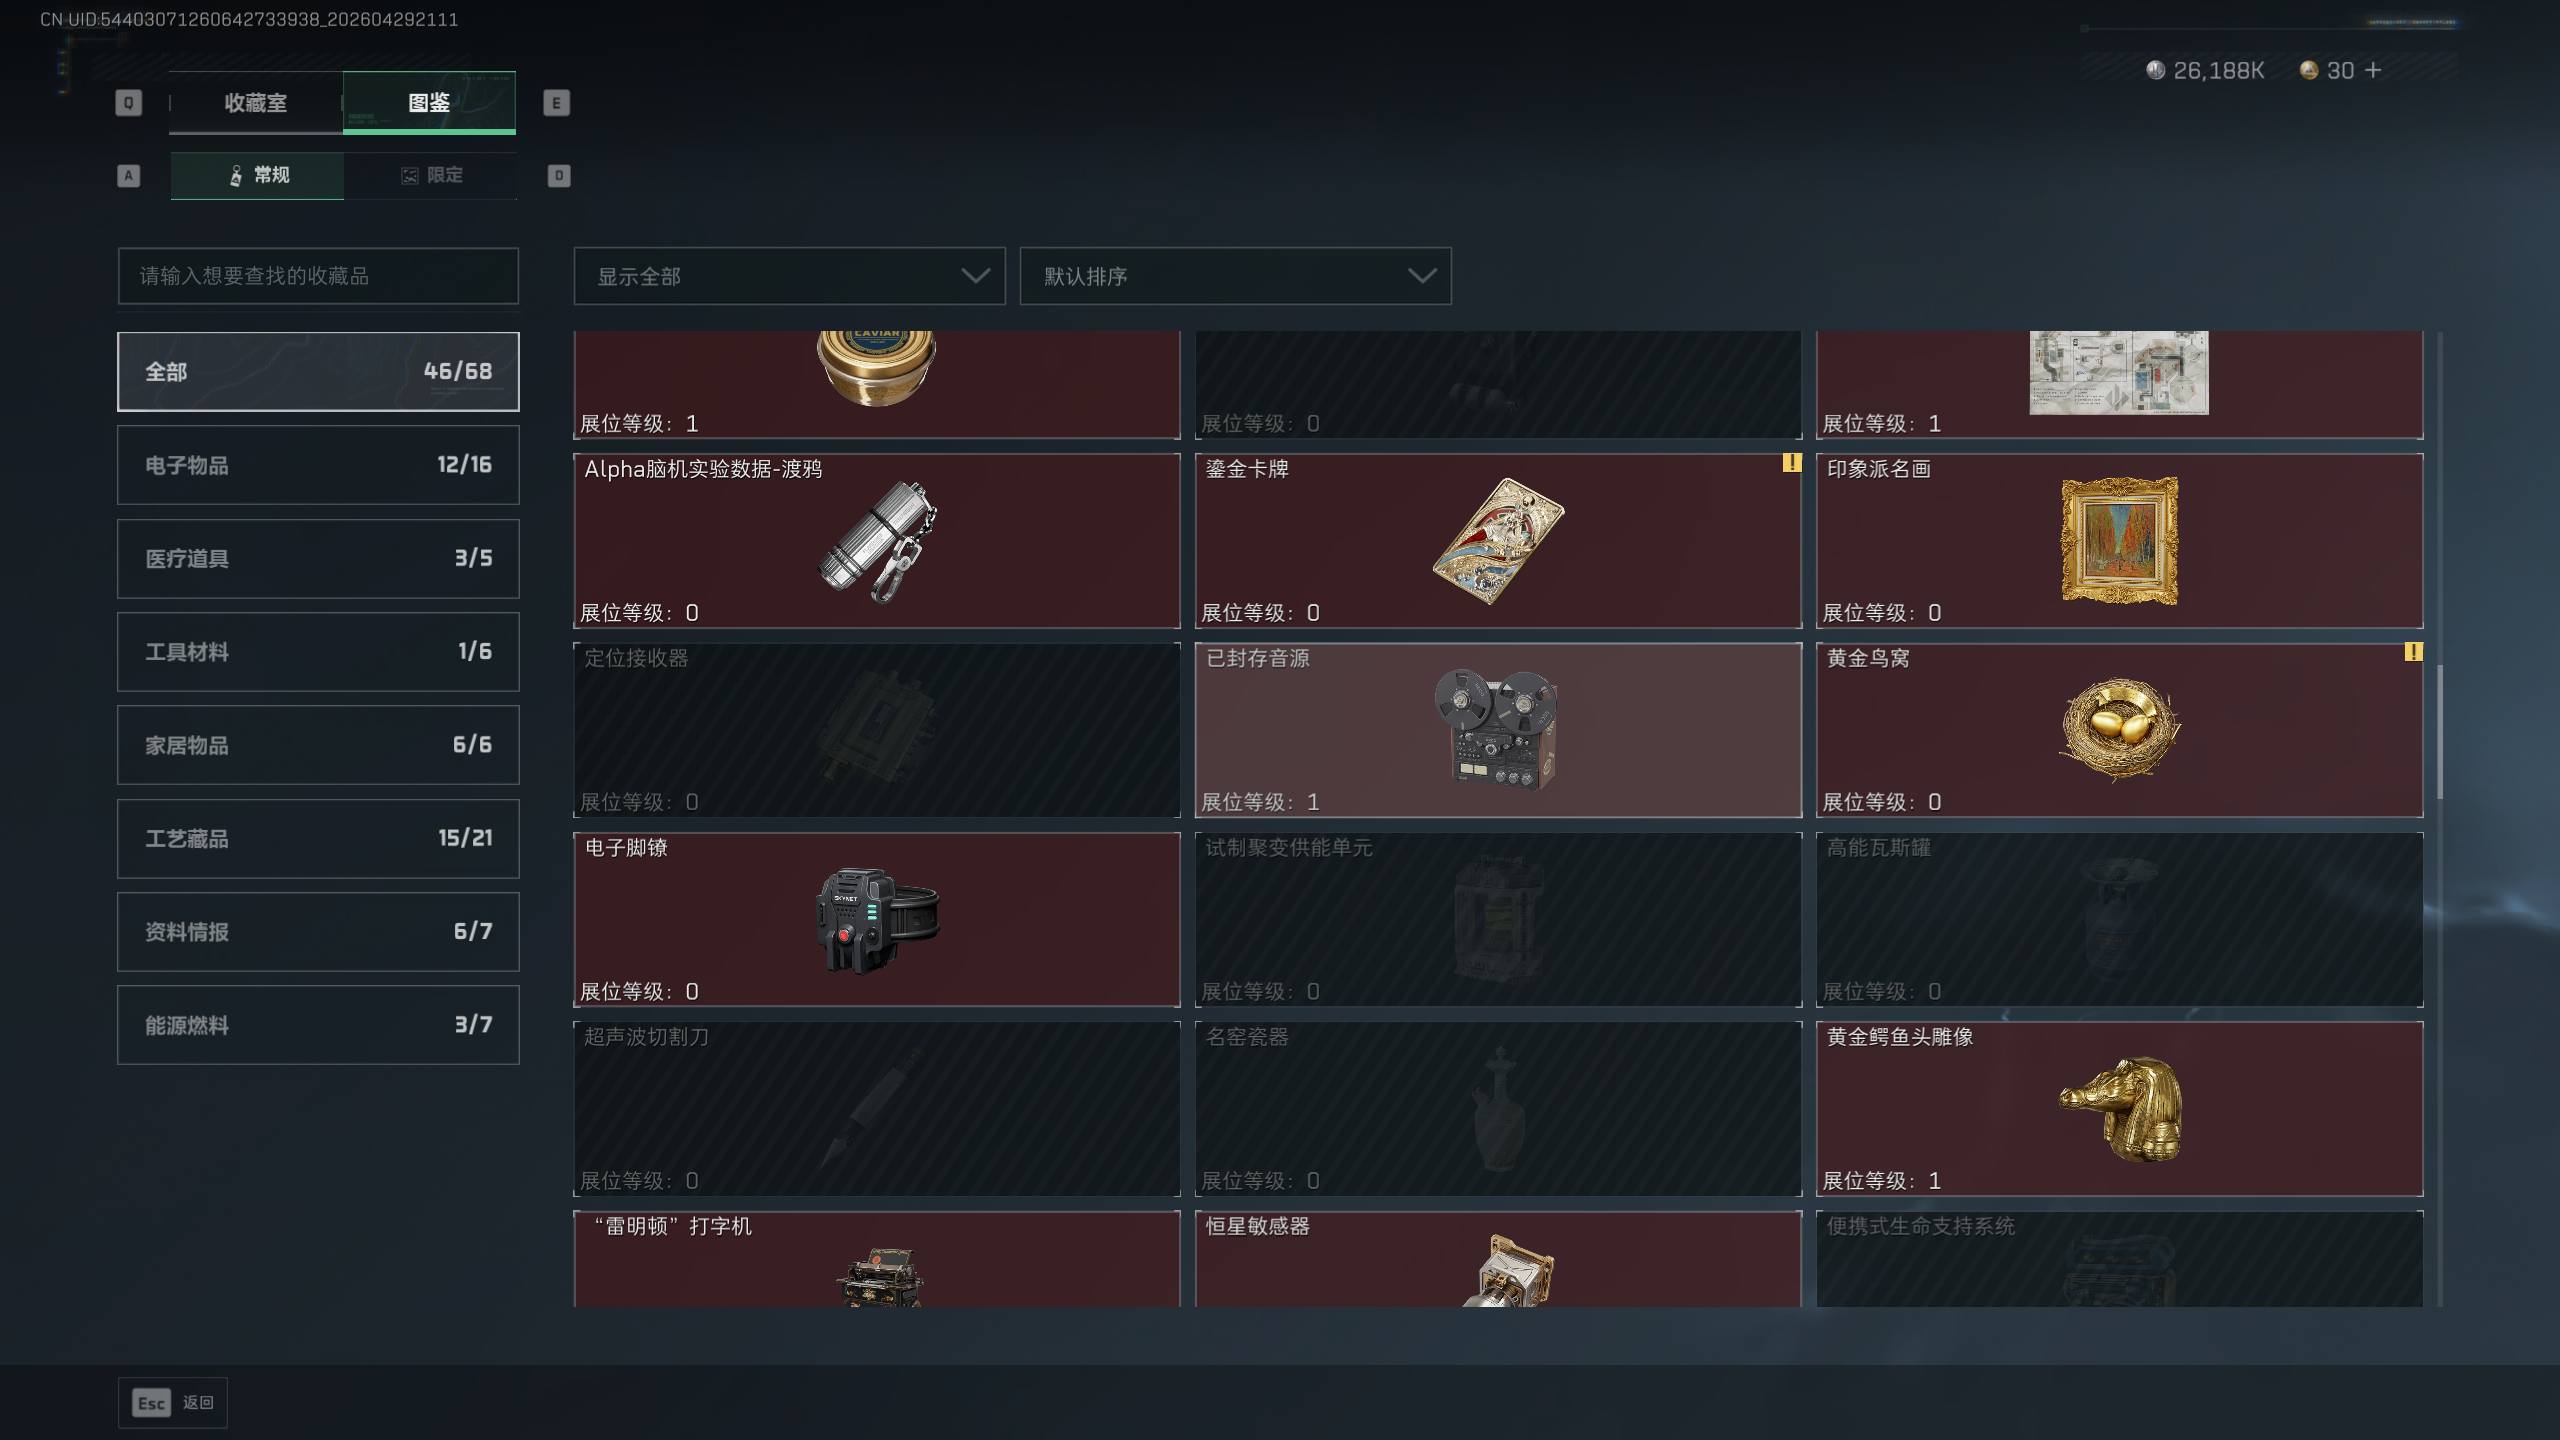Filter by 工艺藏品 15/21 category
The width and height of the screenshot is (2560, 1440).
click(318, 839)
